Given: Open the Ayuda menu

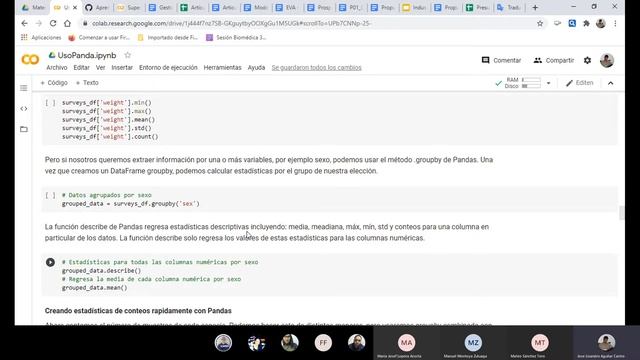Looking at the screenshot, I should click(256, 68).
